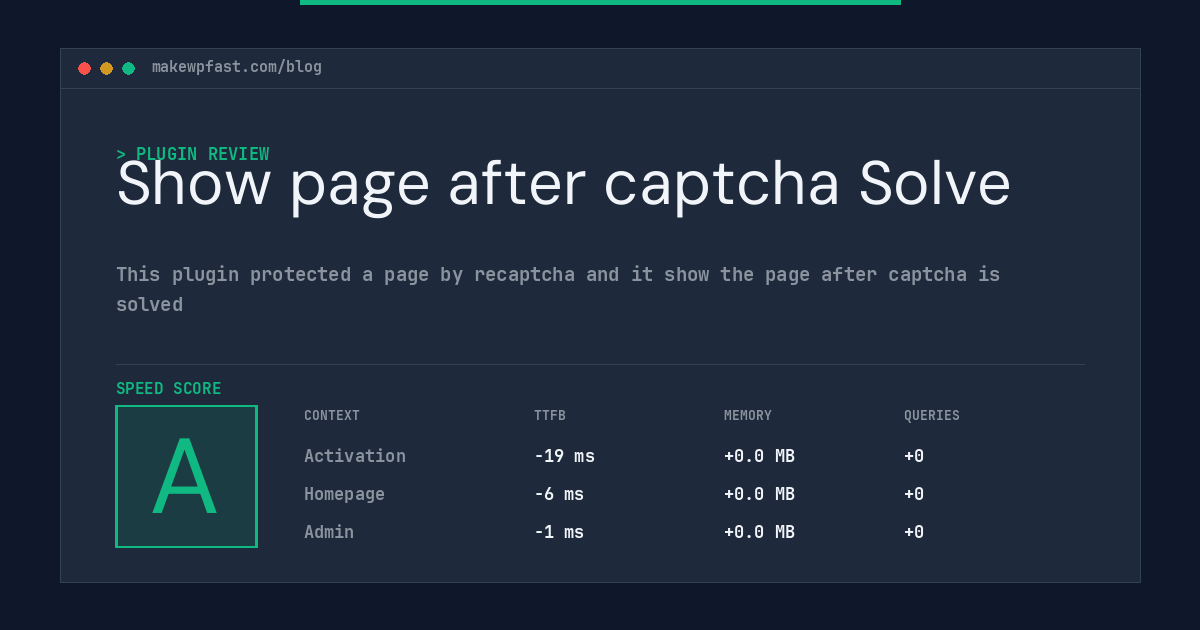Screen dimensions: 1200x630
Task: Click the Activation row label
Action: (355, 456)
